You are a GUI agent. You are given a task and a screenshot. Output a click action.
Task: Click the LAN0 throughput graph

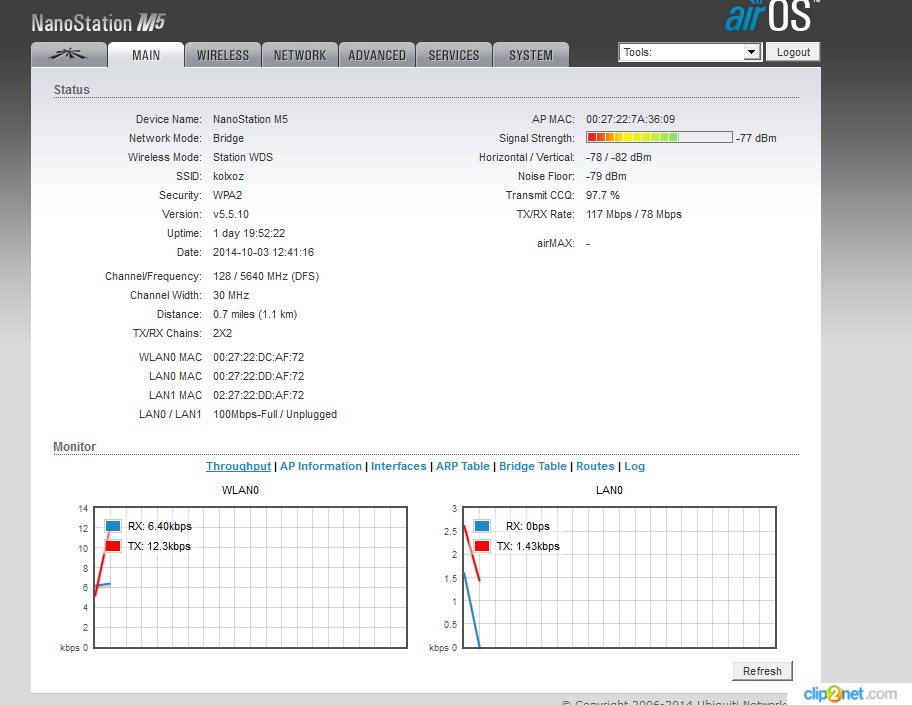tap(619, 577)
